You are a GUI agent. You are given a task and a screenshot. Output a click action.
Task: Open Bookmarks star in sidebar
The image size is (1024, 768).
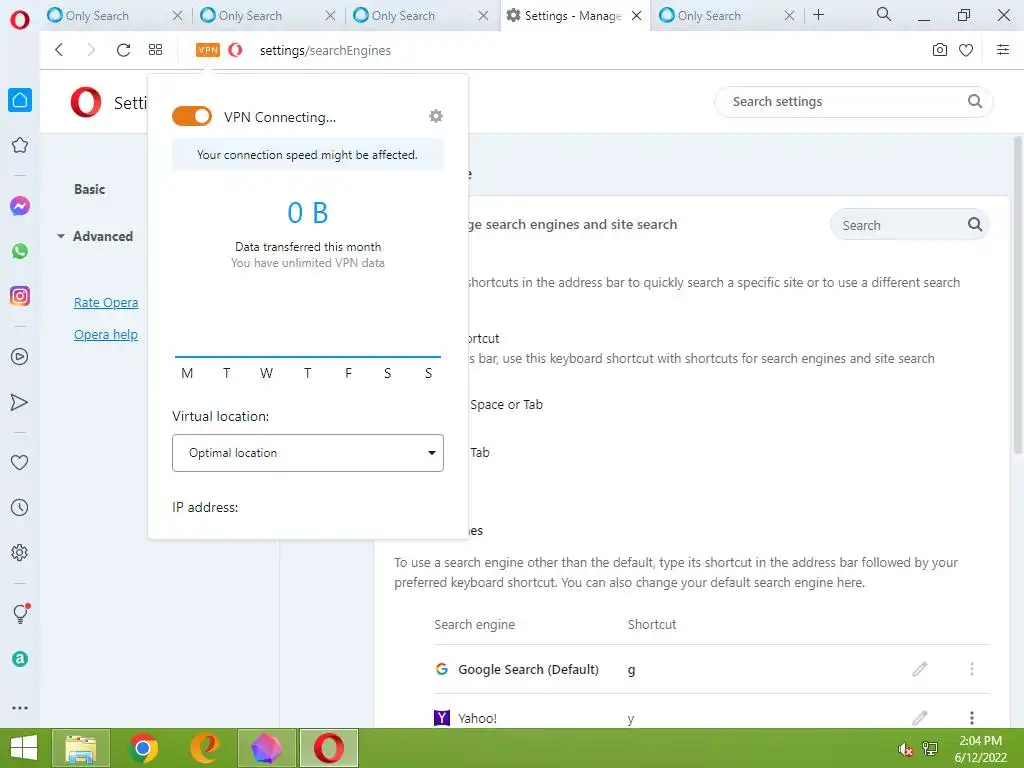point(20,145)
